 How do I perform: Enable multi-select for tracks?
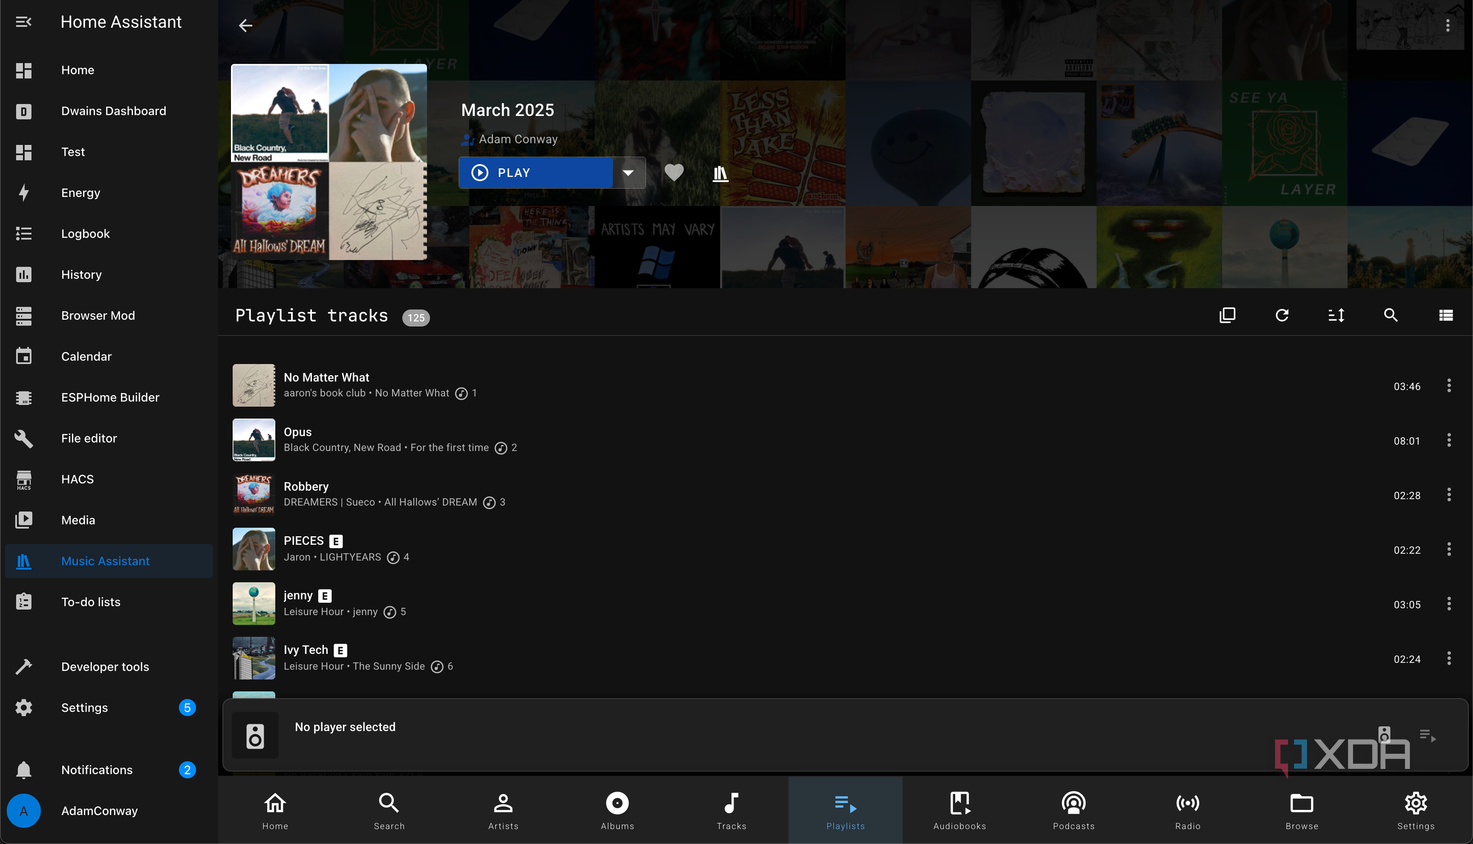(x=1228, y=315)
